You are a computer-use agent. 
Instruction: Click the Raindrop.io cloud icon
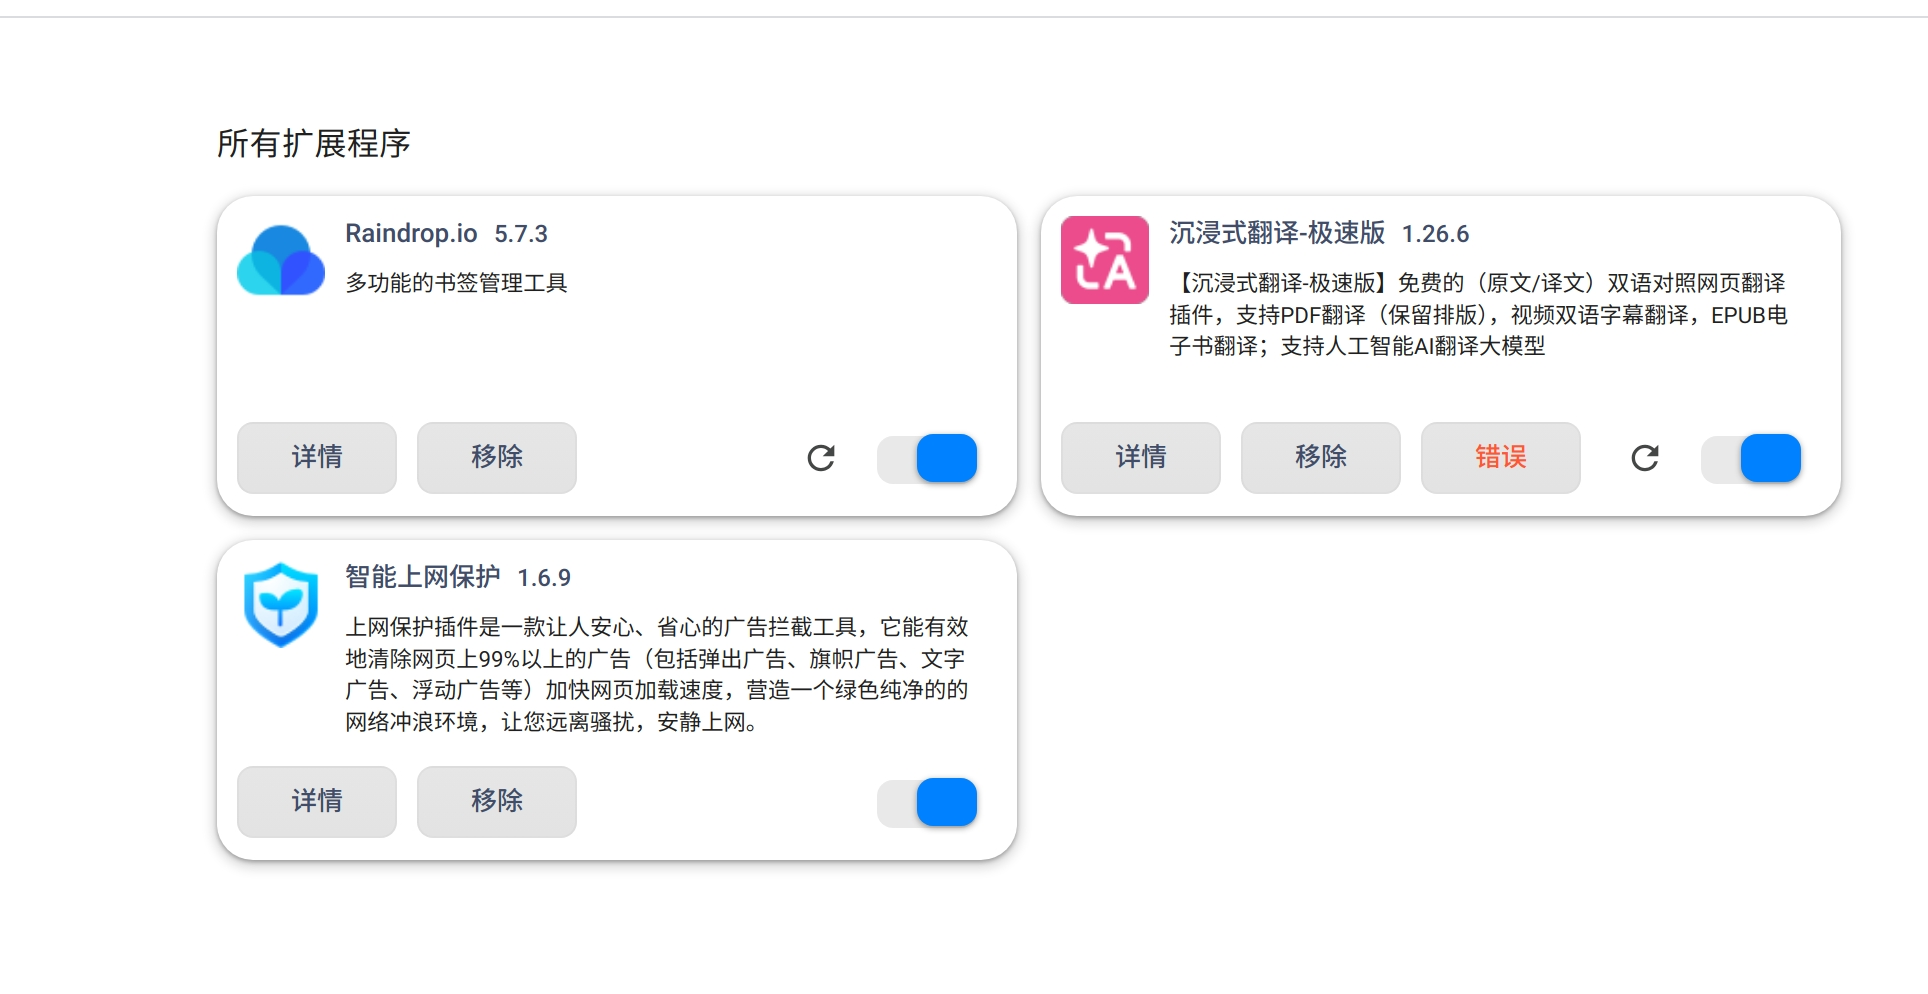pos(281,260)
